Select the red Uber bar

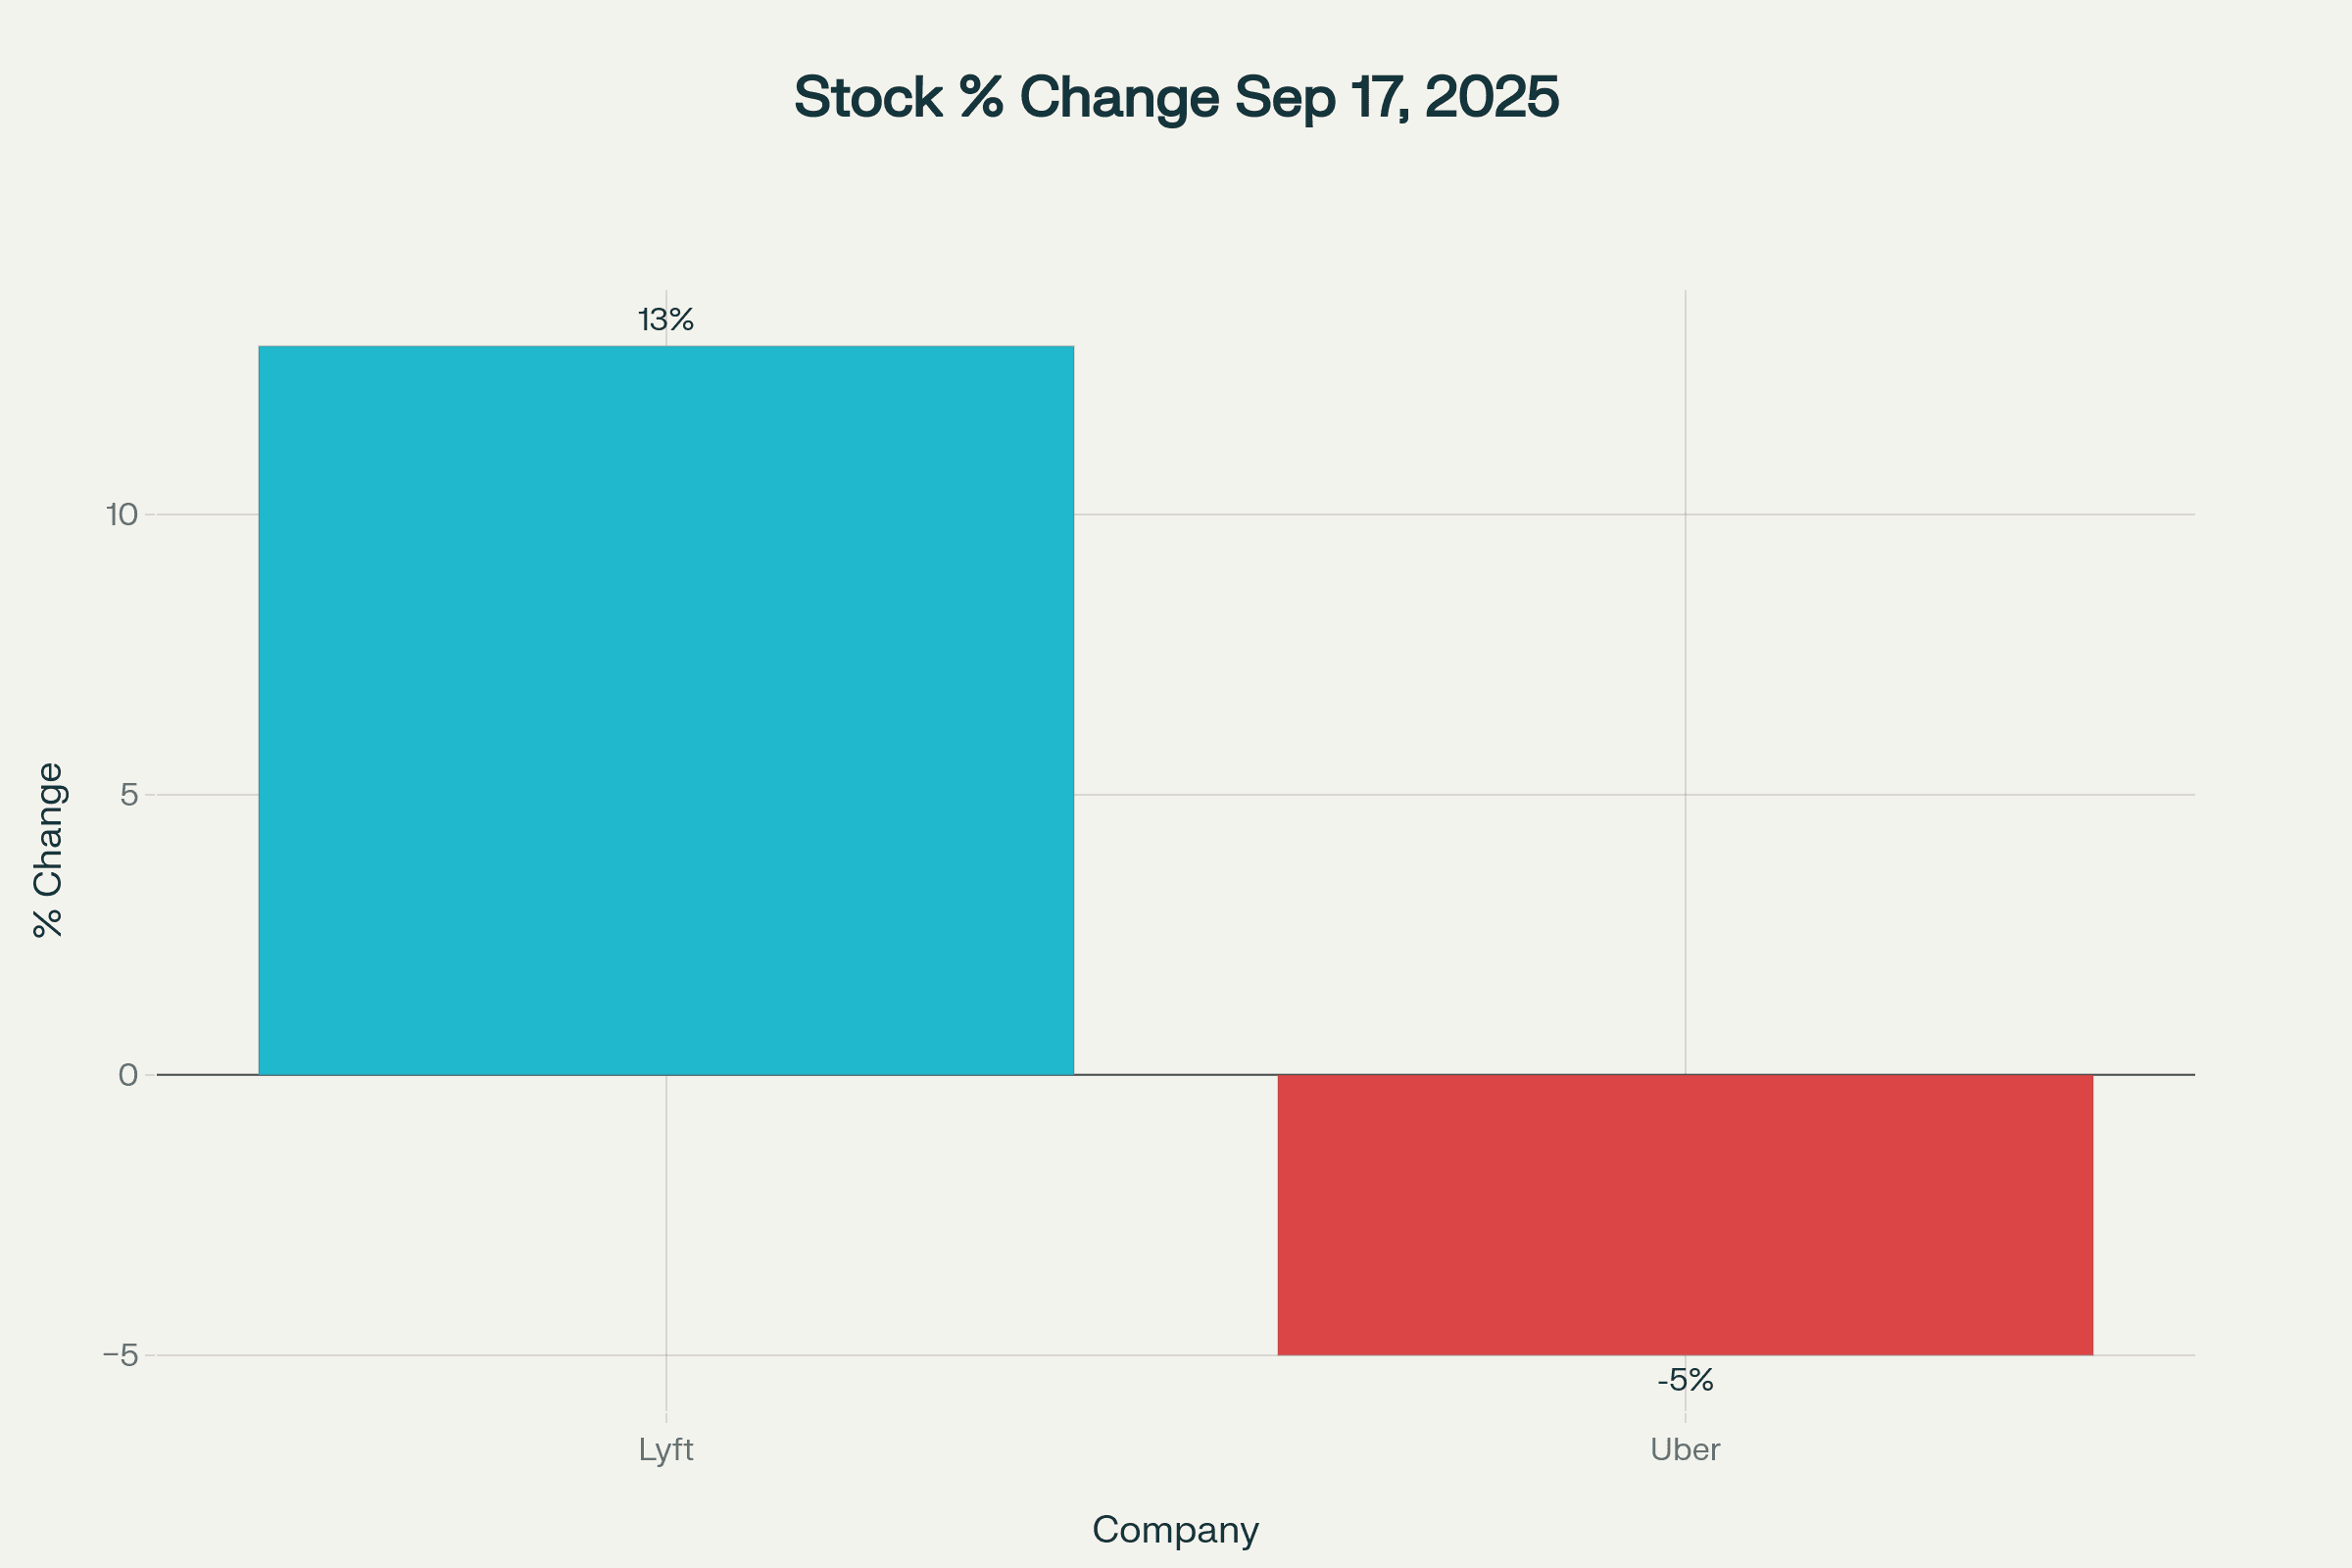click(1685, 1215)
